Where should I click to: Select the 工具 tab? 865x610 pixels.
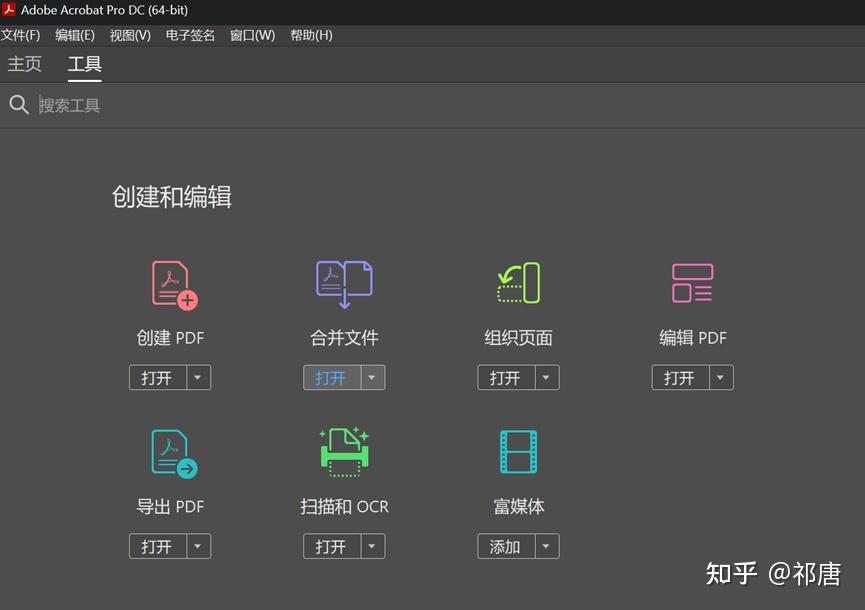pos(85,63)
